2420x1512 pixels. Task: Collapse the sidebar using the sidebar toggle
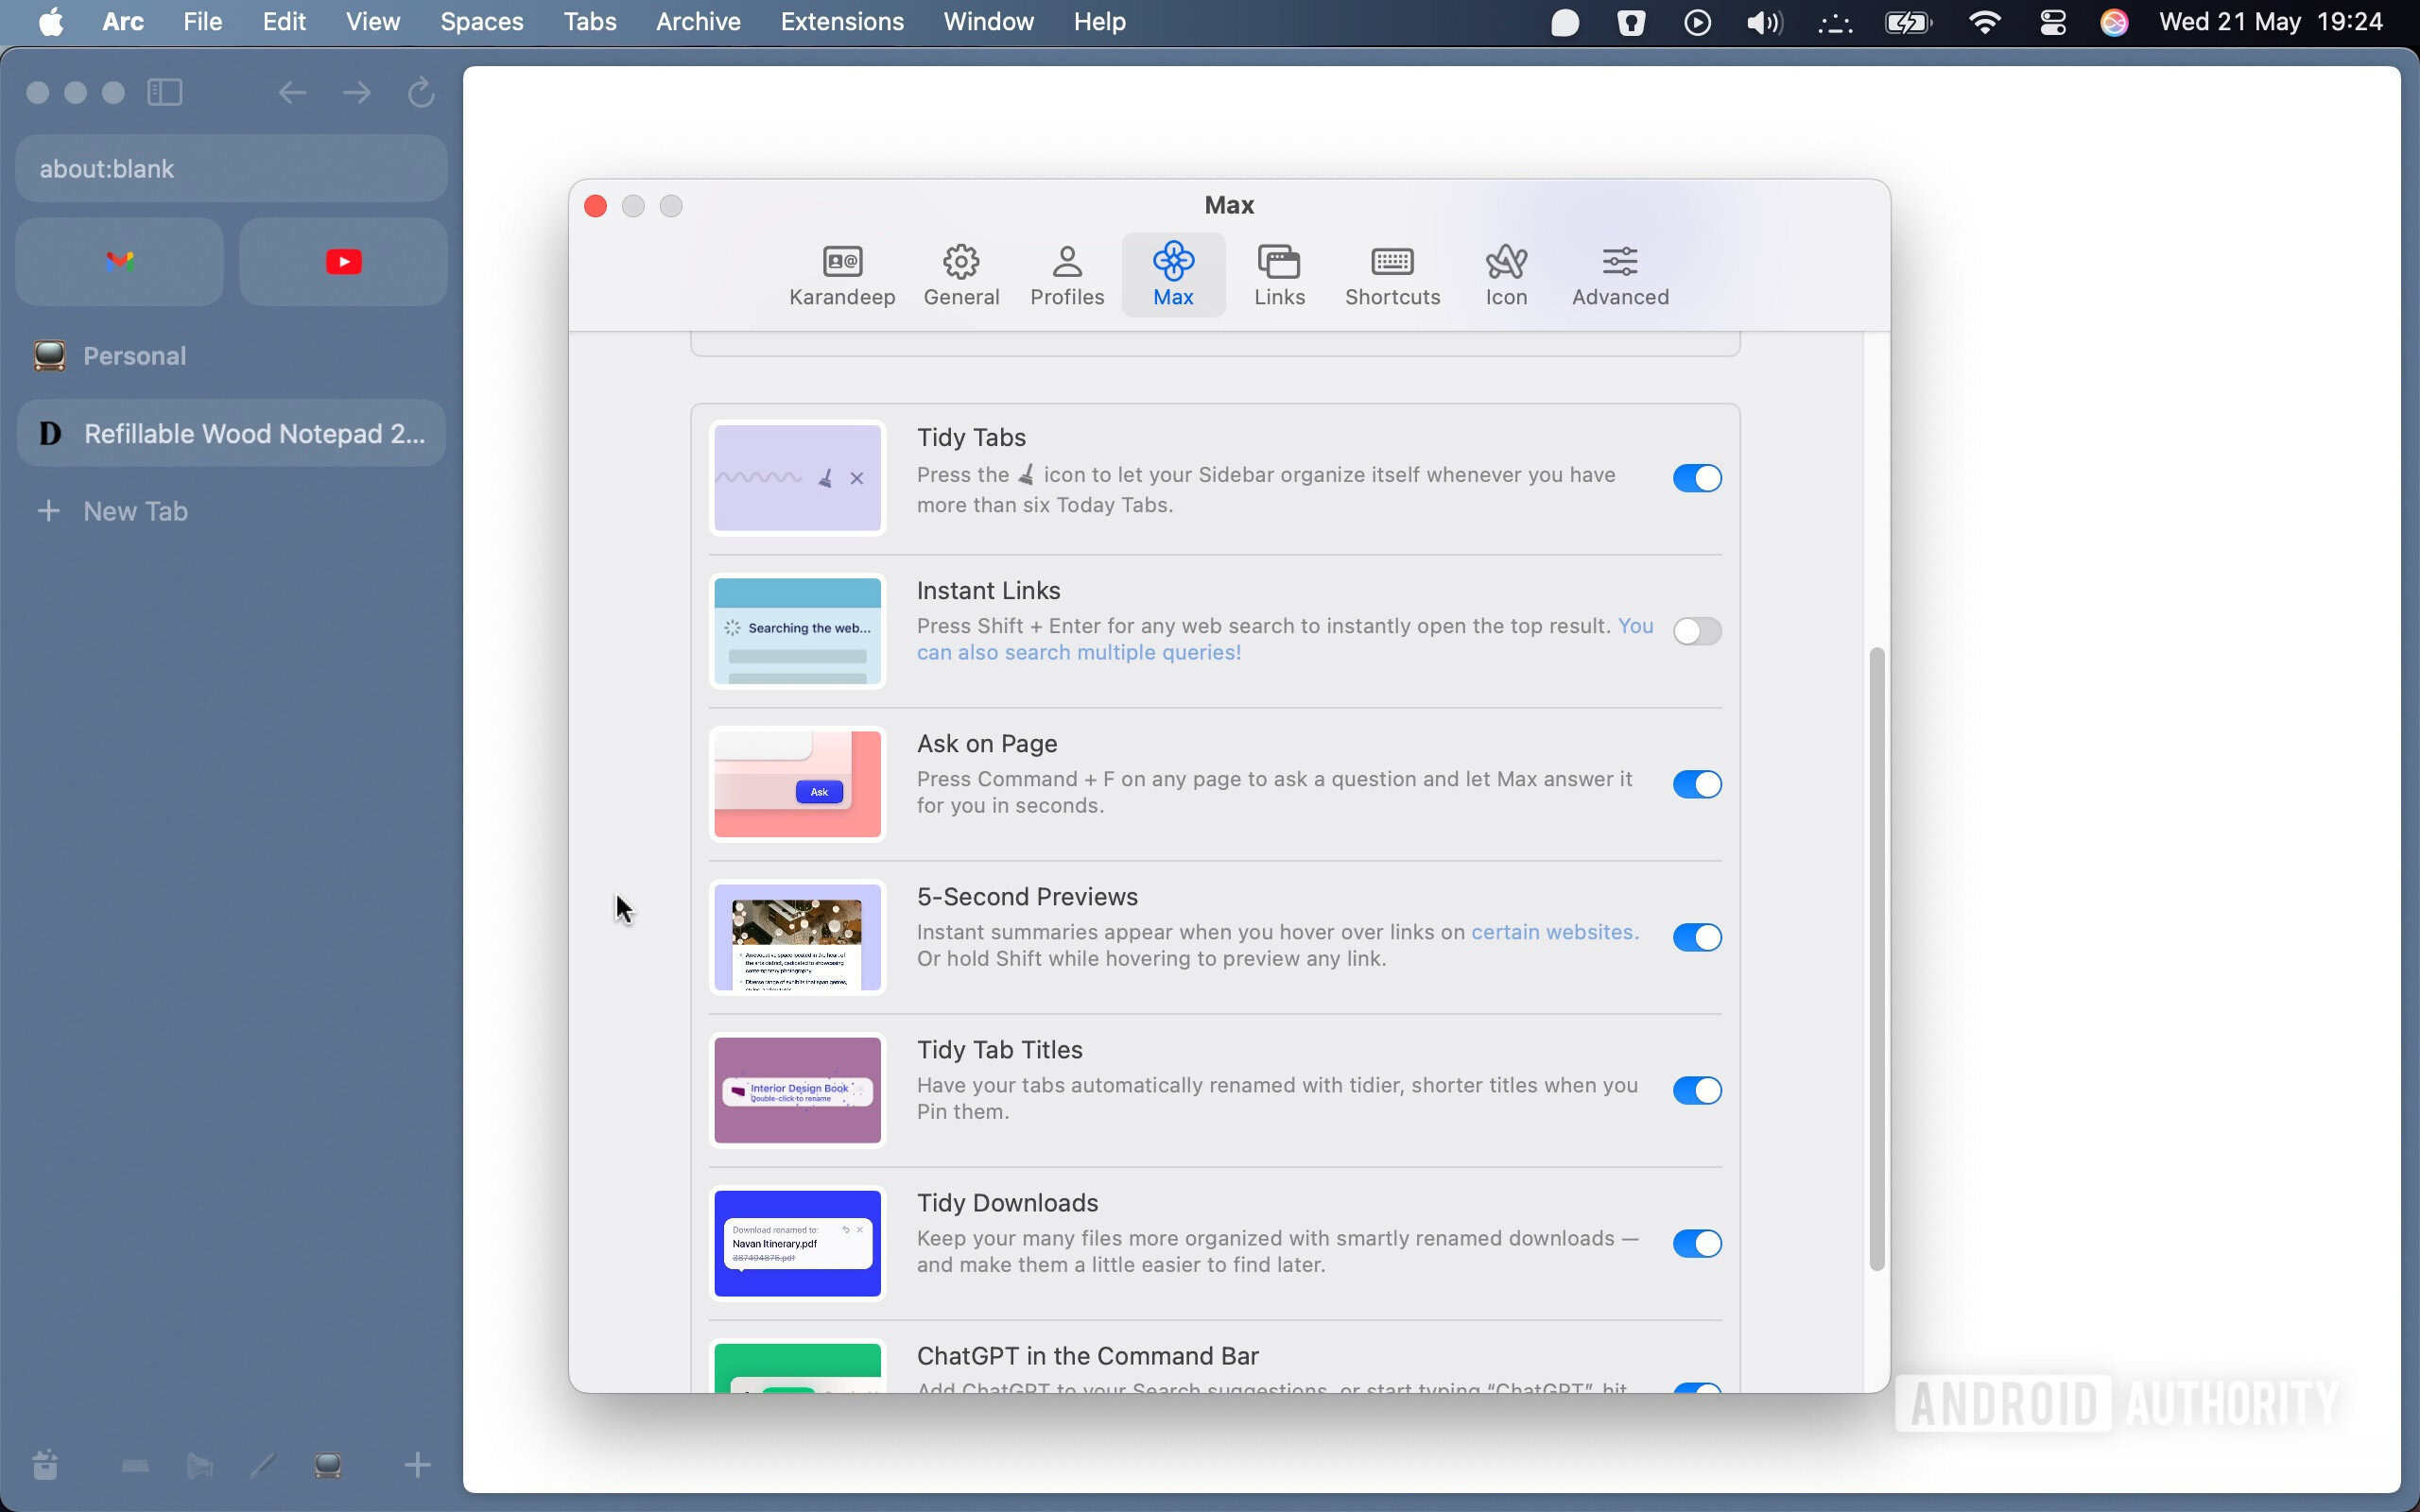(165, 92)
